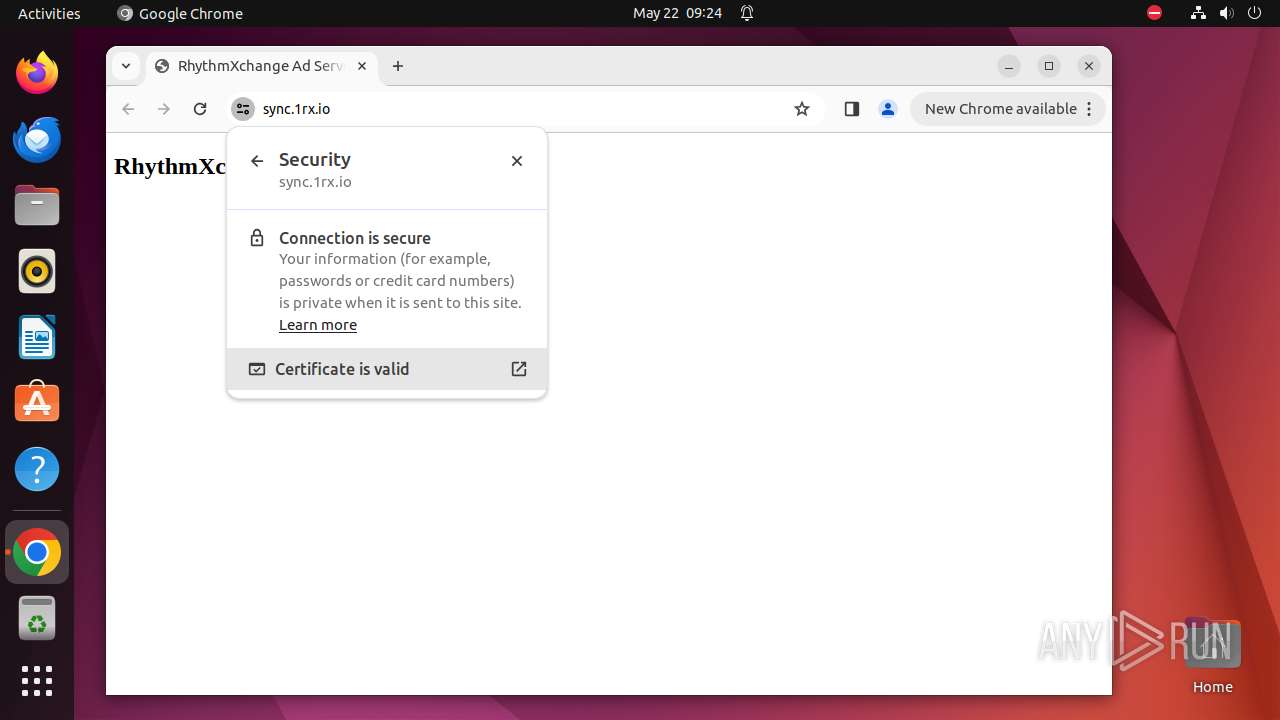Maximize the Chrome window
This screenshot has height=720, width=1280.
pyautogui.click(x=1049, y=66)
